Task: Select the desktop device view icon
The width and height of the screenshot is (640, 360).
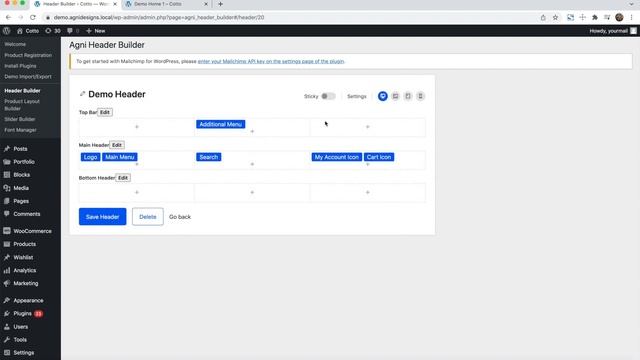Action: (x=382, y=96)
